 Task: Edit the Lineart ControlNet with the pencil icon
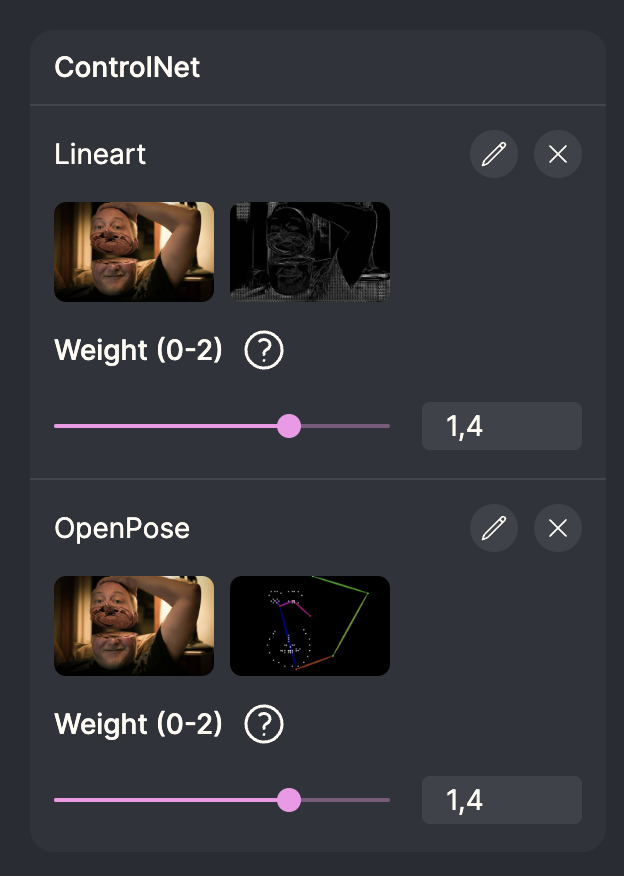click(494, 154)
